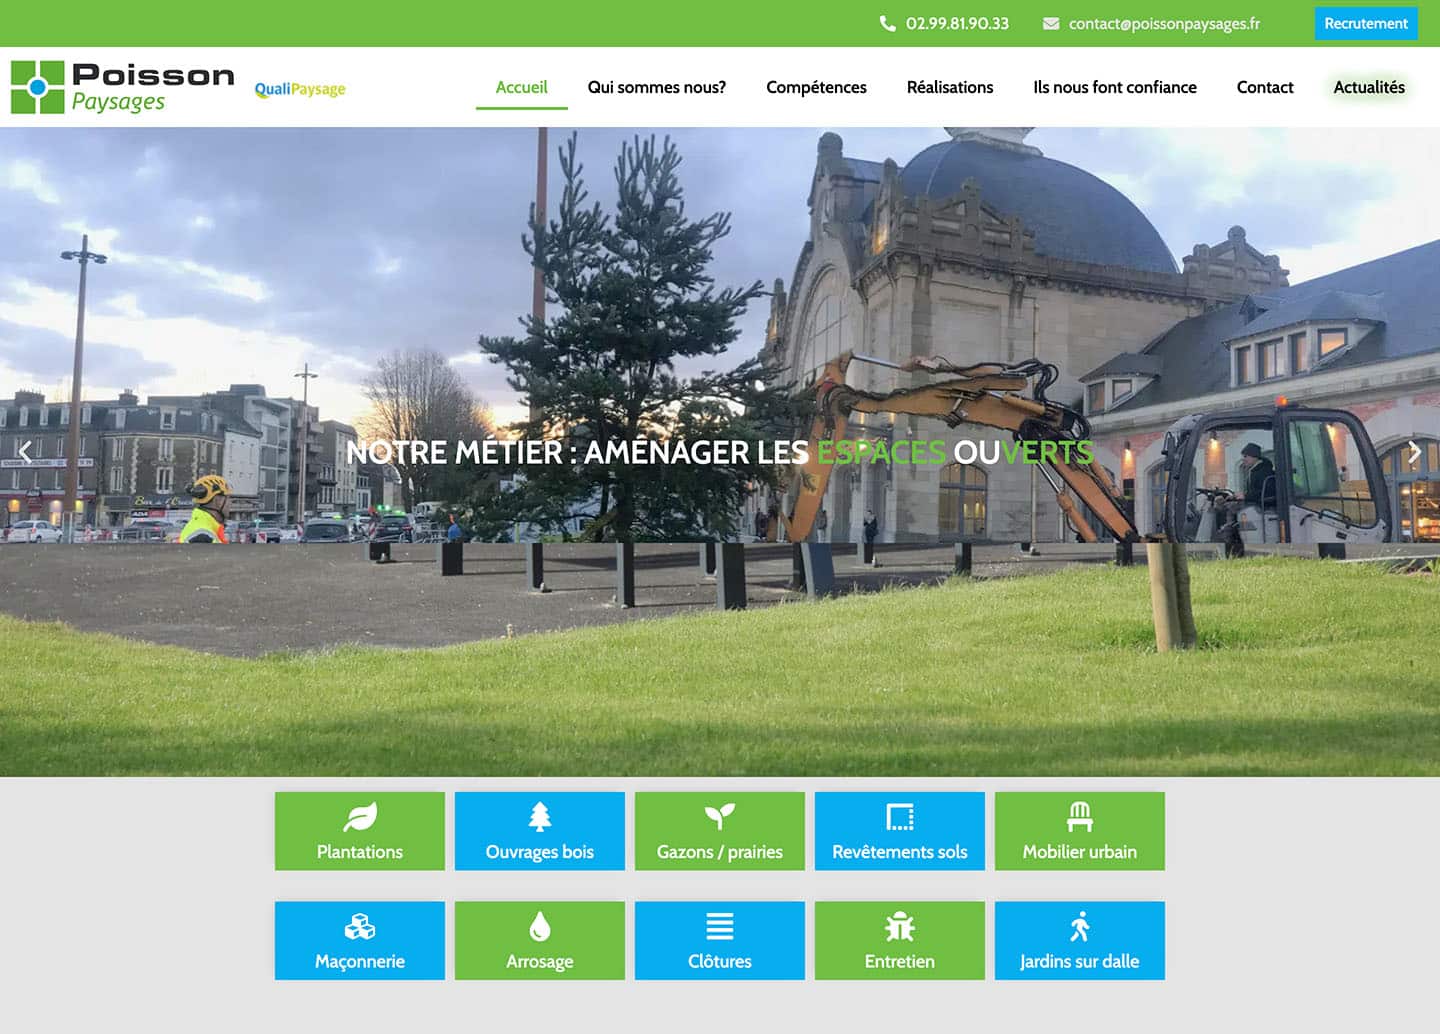Open Qui sommes nous? page
This screenshot has height=1034, width=1440.
(657, 87)
